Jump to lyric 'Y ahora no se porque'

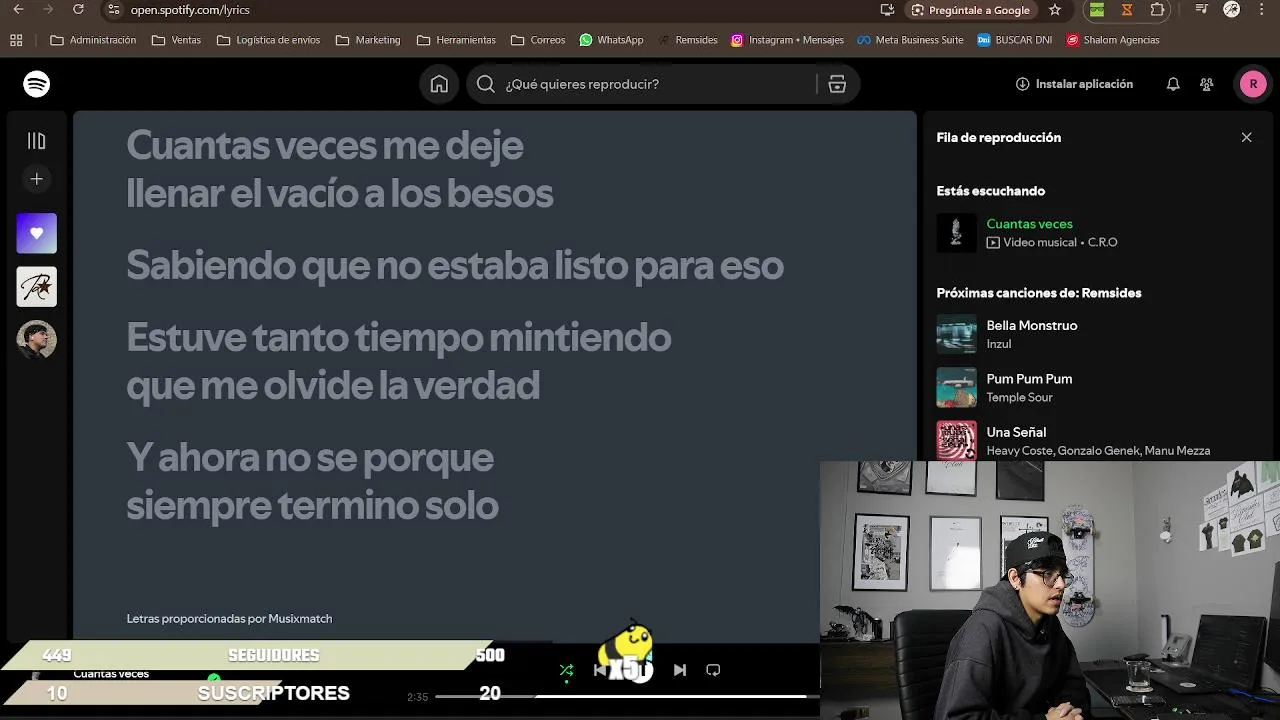pos(310,458)
